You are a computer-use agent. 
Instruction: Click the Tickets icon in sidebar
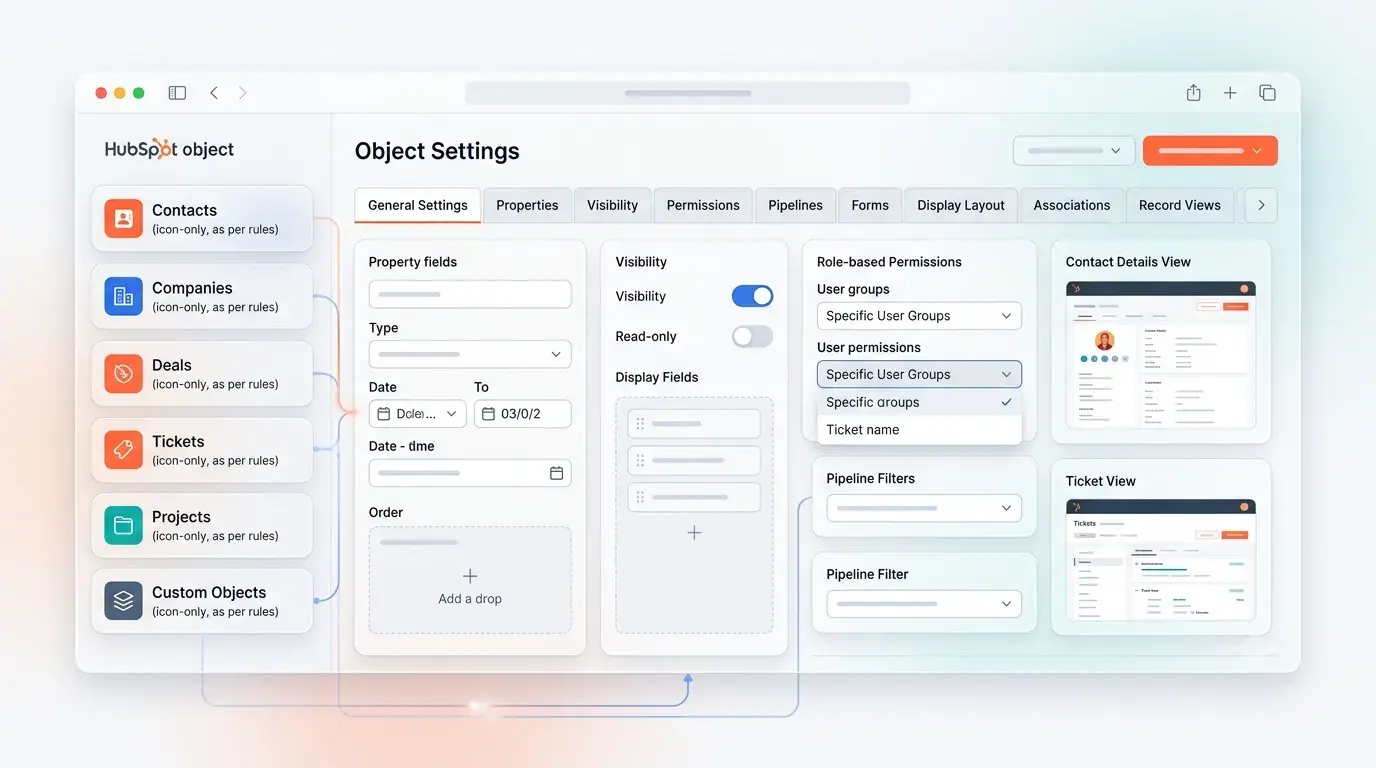coord(124,450)
